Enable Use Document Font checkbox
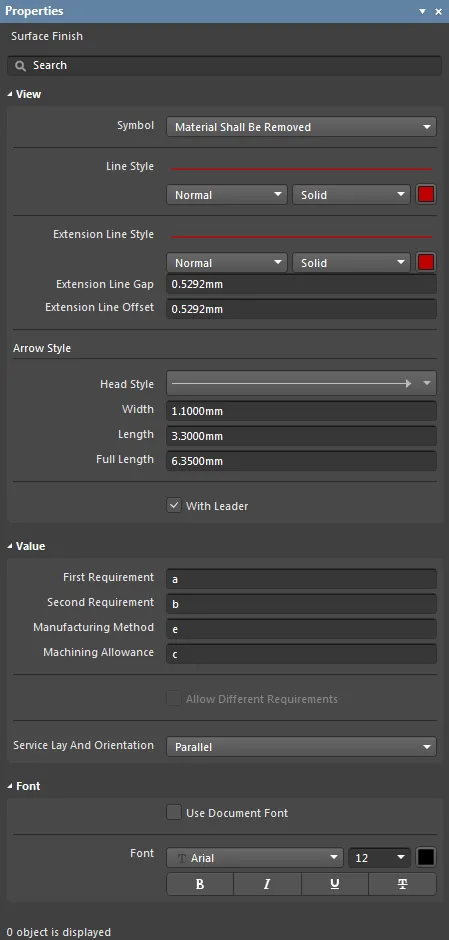The height and width of the screenshot is (940, 449). [174, 812]
